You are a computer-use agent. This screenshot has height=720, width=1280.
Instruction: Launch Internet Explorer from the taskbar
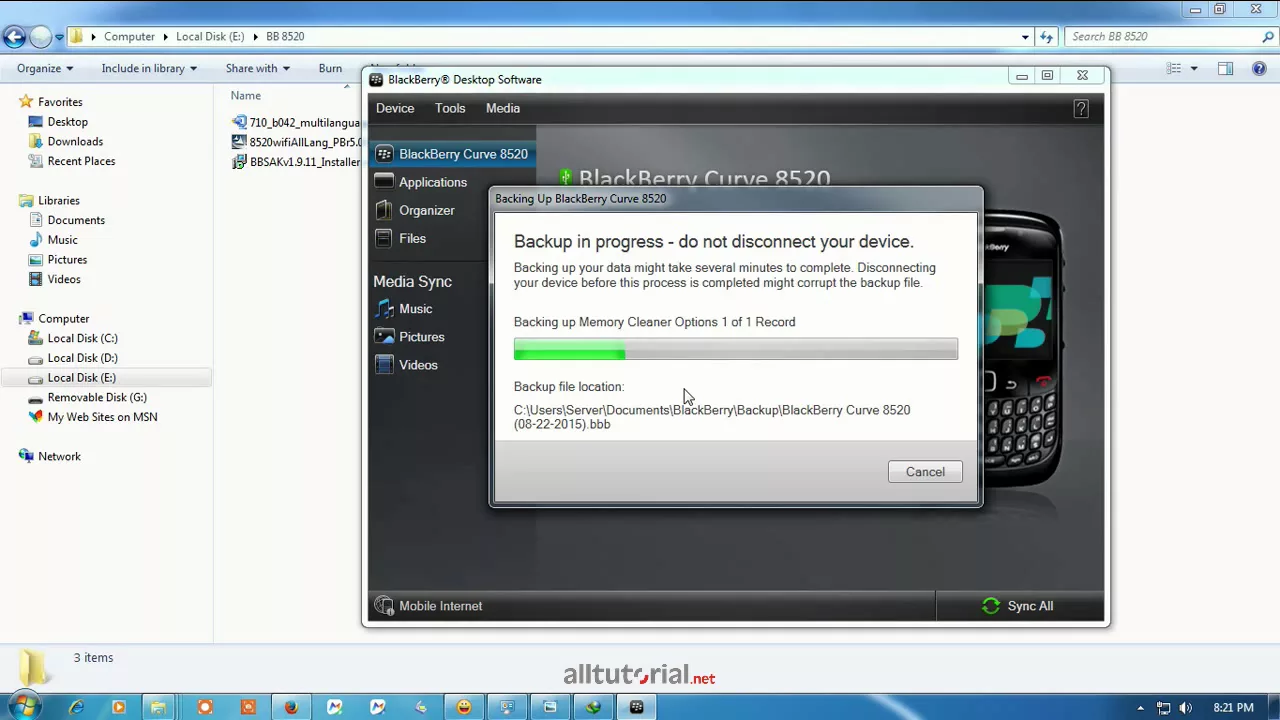click(76, 707)
